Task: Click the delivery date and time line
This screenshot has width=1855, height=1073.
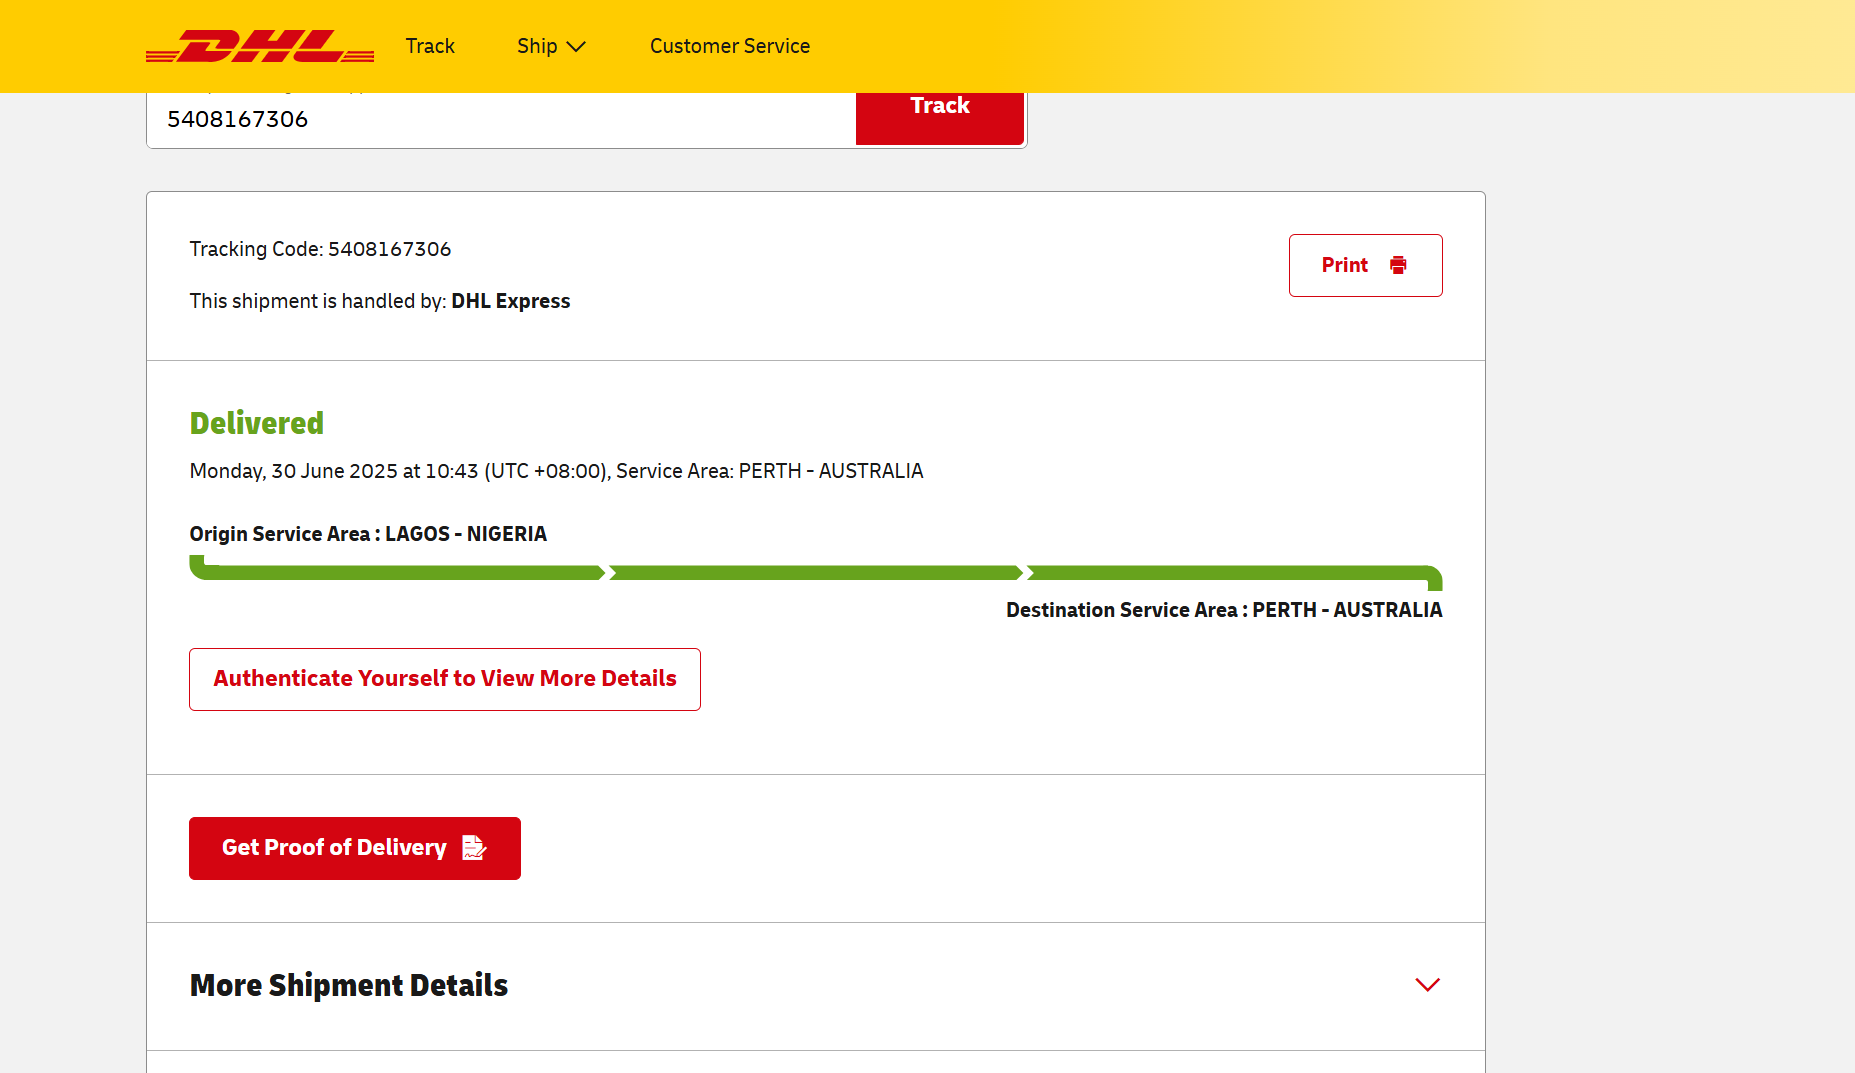Action: click(x=556, y=471)
